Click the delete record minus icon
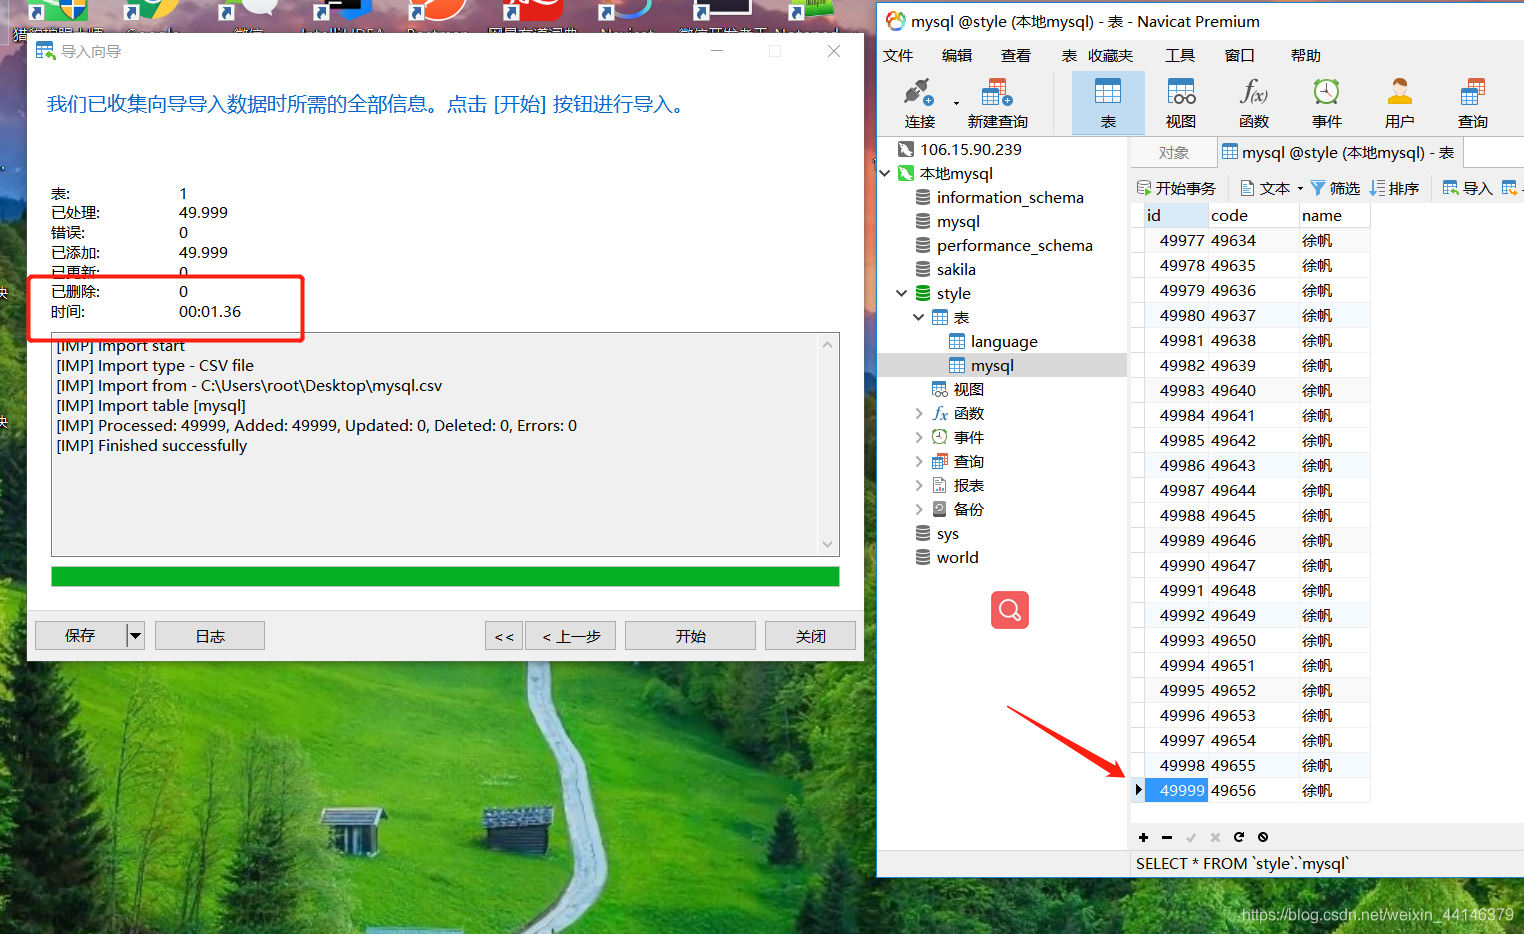 (x=1167, y=837)
